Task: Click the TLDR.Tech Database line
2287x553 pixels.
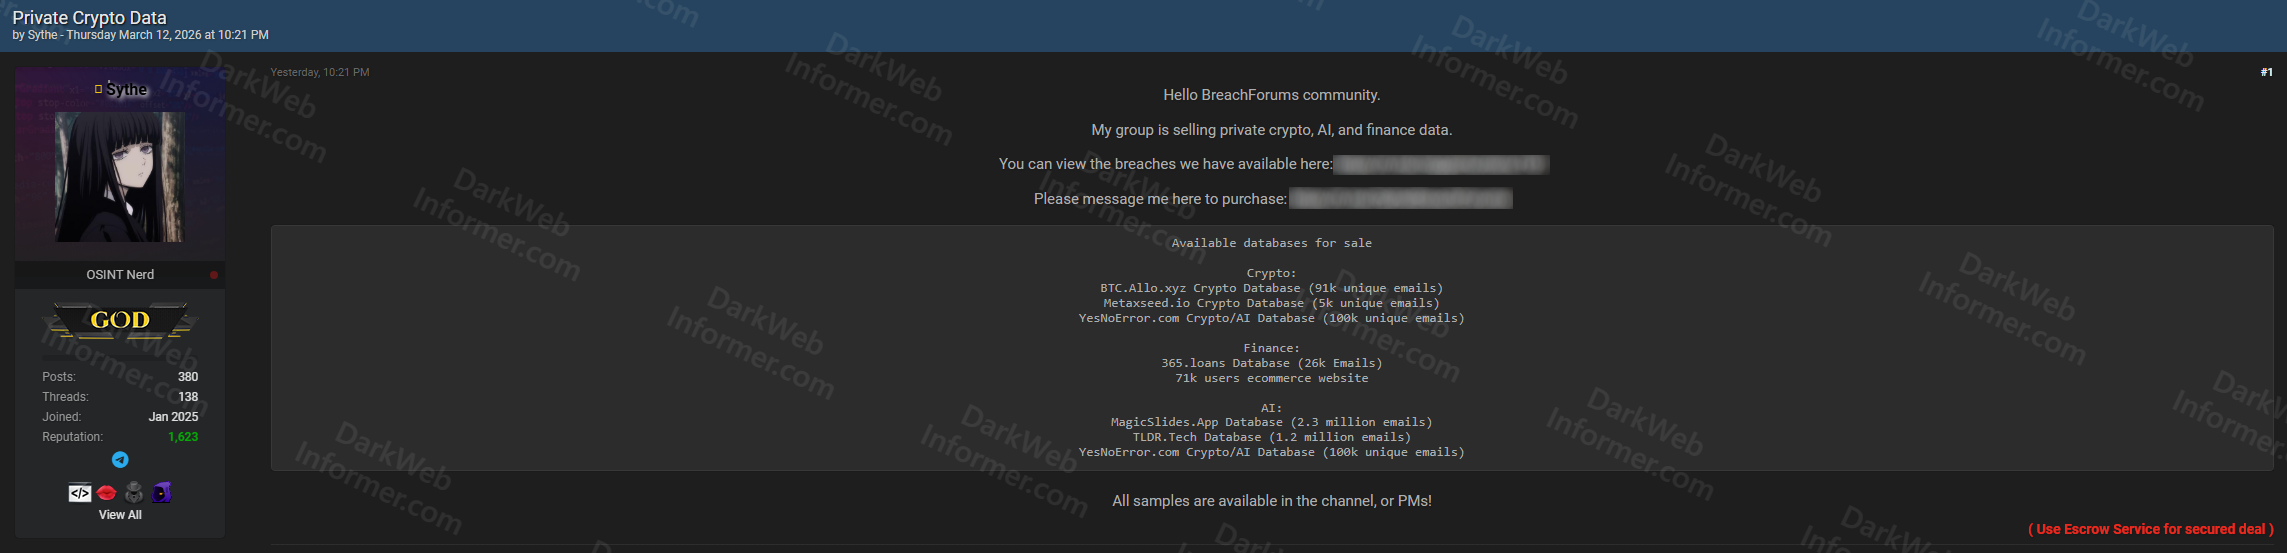Action: 1272,437
